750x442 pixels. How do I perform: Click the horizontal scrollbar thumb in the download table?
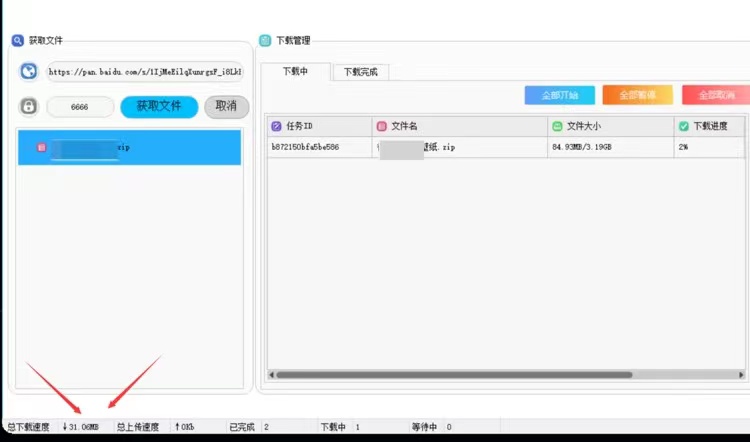[x=454, y=375]
